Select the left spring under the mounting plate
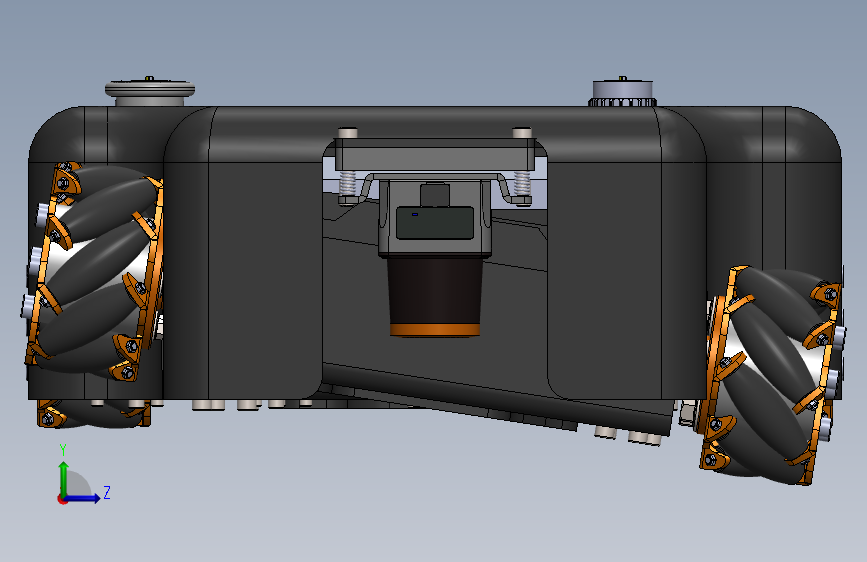867x562 pixels. point(347,184)
